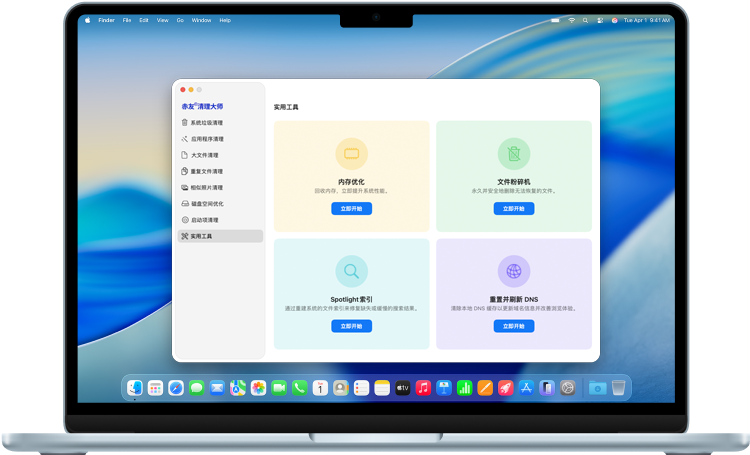Open 重复文件清理 sidebar entry
The height and width of the screenshot is (455, 750).
(206, 171)
